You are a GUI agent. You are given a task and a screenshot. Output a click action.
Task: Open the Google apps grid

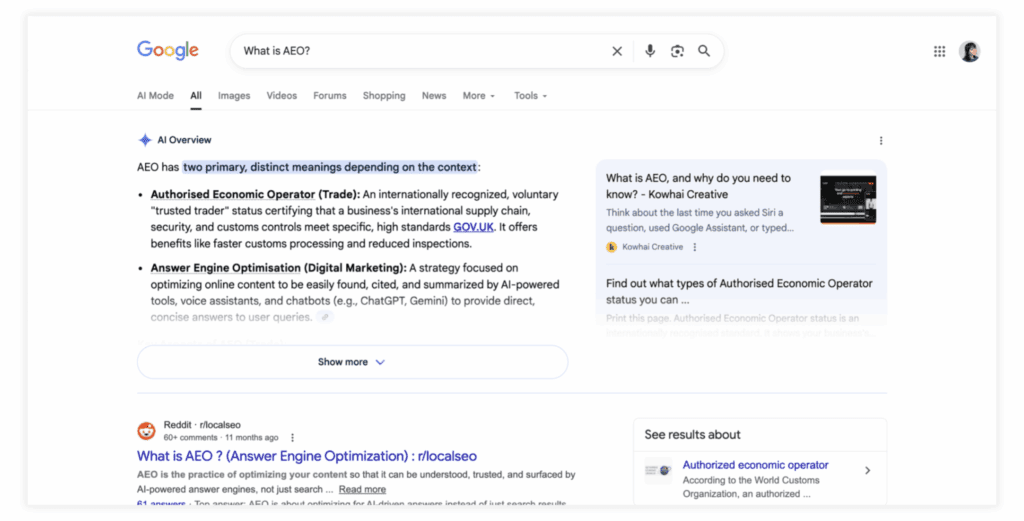[x=939, y=51]
